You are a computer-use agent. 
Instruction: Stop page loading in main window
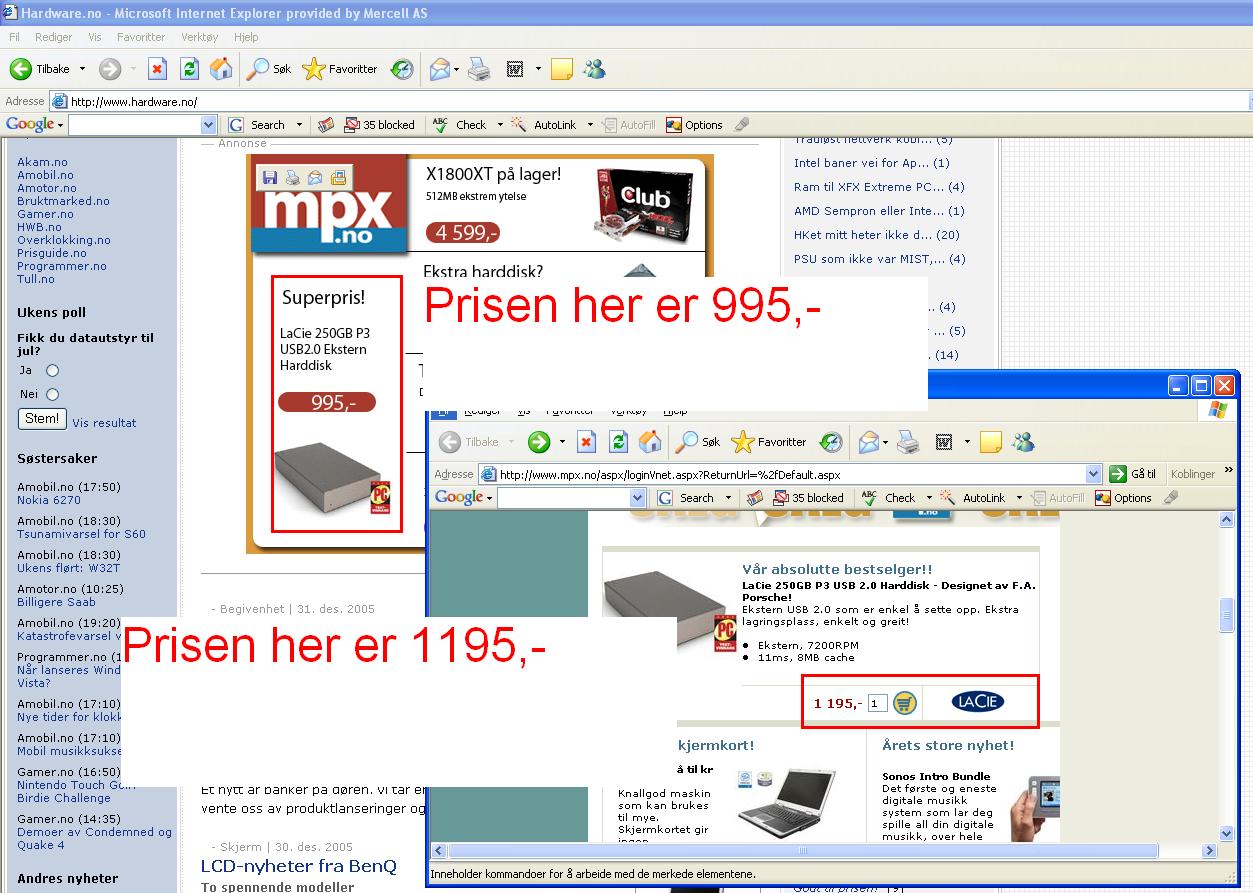pyautogui.click(x=157, y=69)
